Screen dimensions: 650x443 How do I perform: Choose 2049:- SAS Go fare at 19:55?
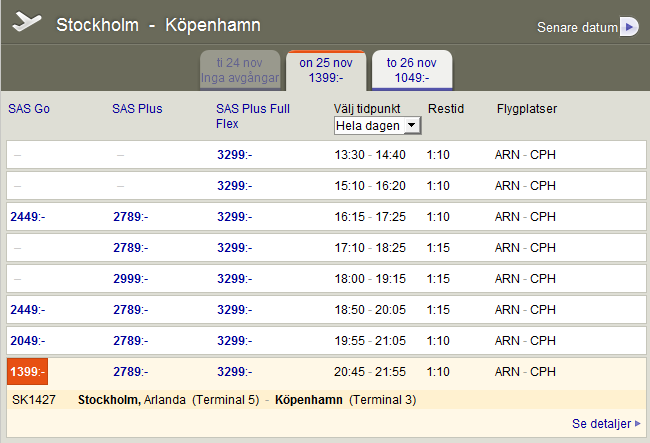(x=28, y=341)
